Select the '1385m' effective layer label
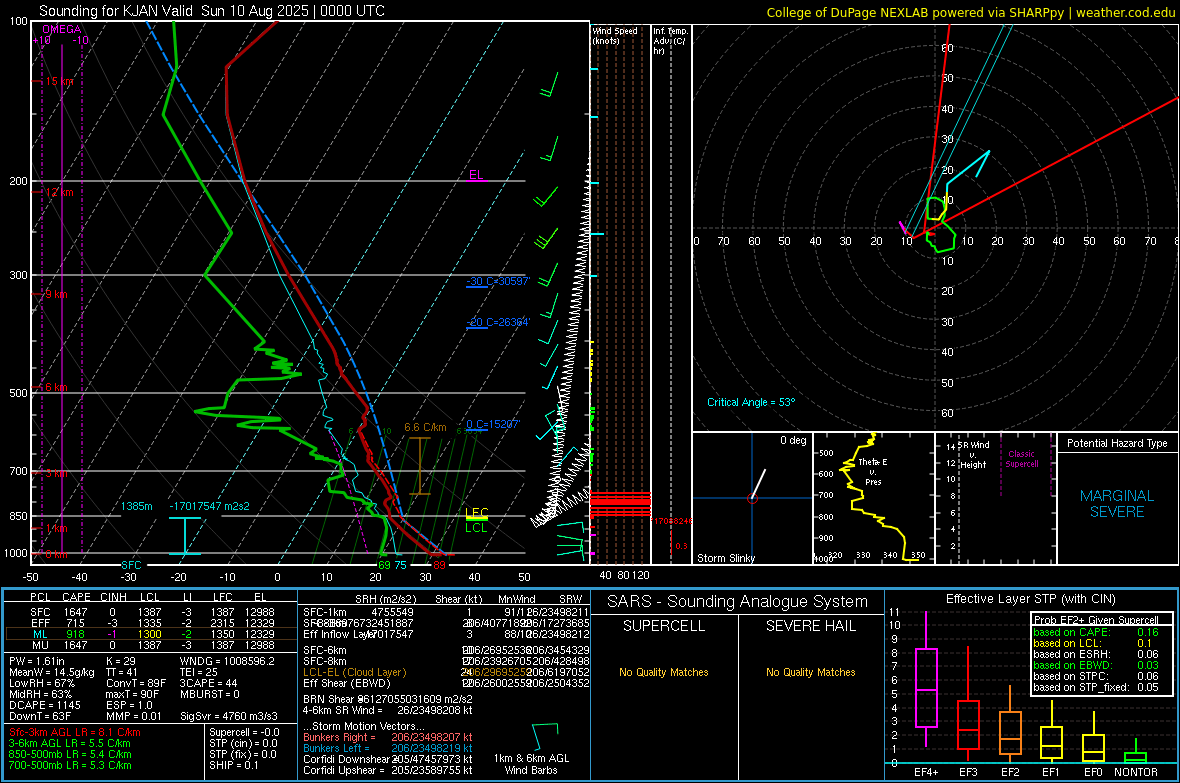 [136, 506]
